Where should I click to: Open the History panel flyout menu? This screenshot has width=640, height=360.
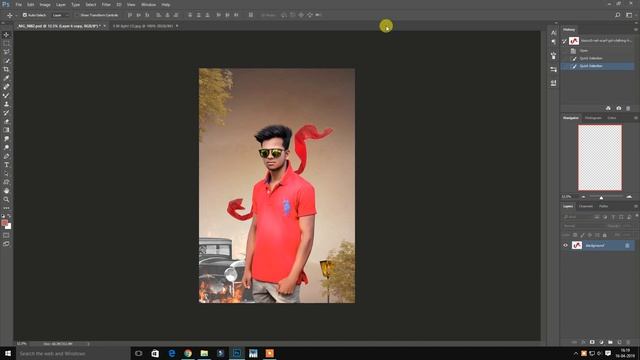click(x=636, y=29)
